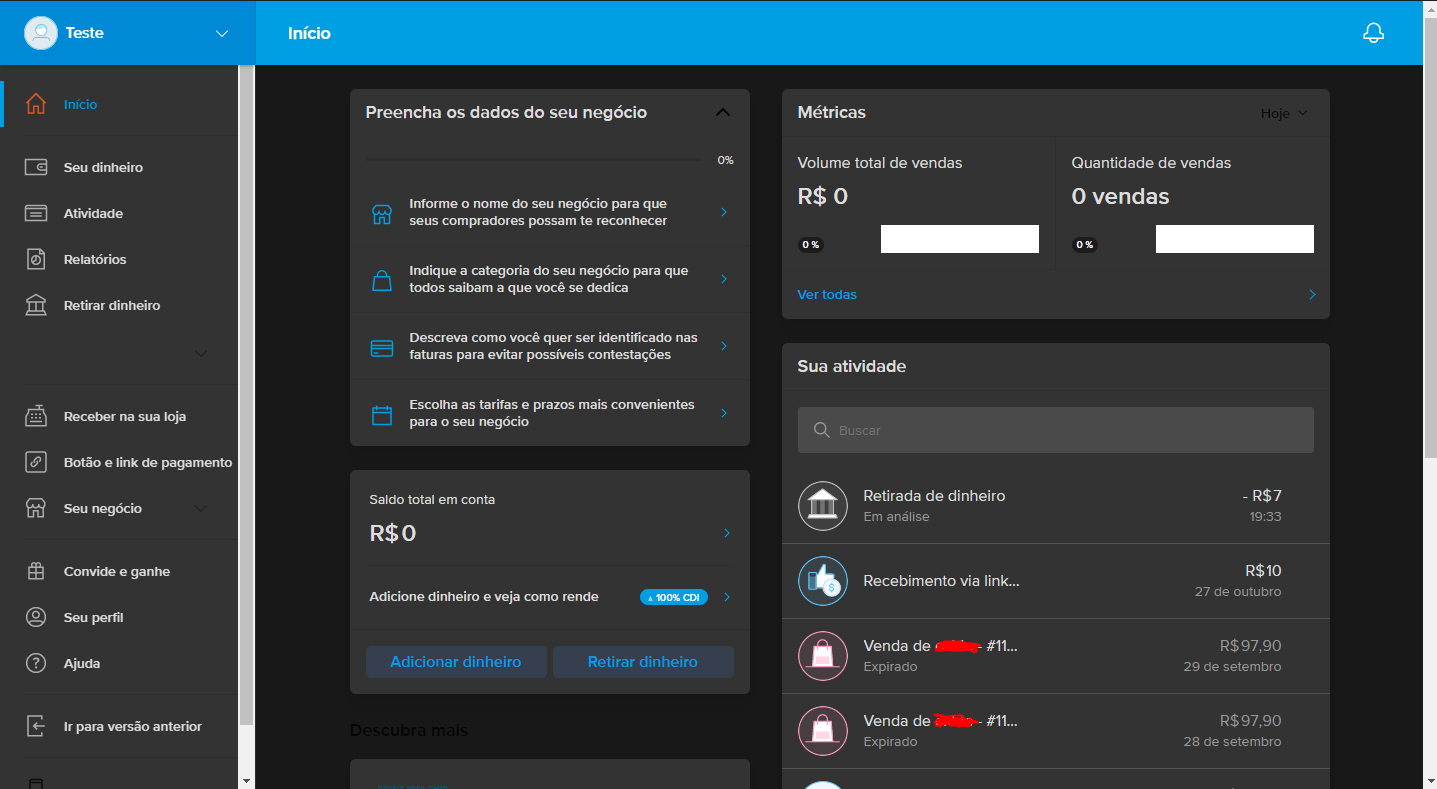Image resolution: width=1437 pixels, height=789 pixels.
Task: Open the Recebimento via link activity entry
Action: pos(1056,581)
